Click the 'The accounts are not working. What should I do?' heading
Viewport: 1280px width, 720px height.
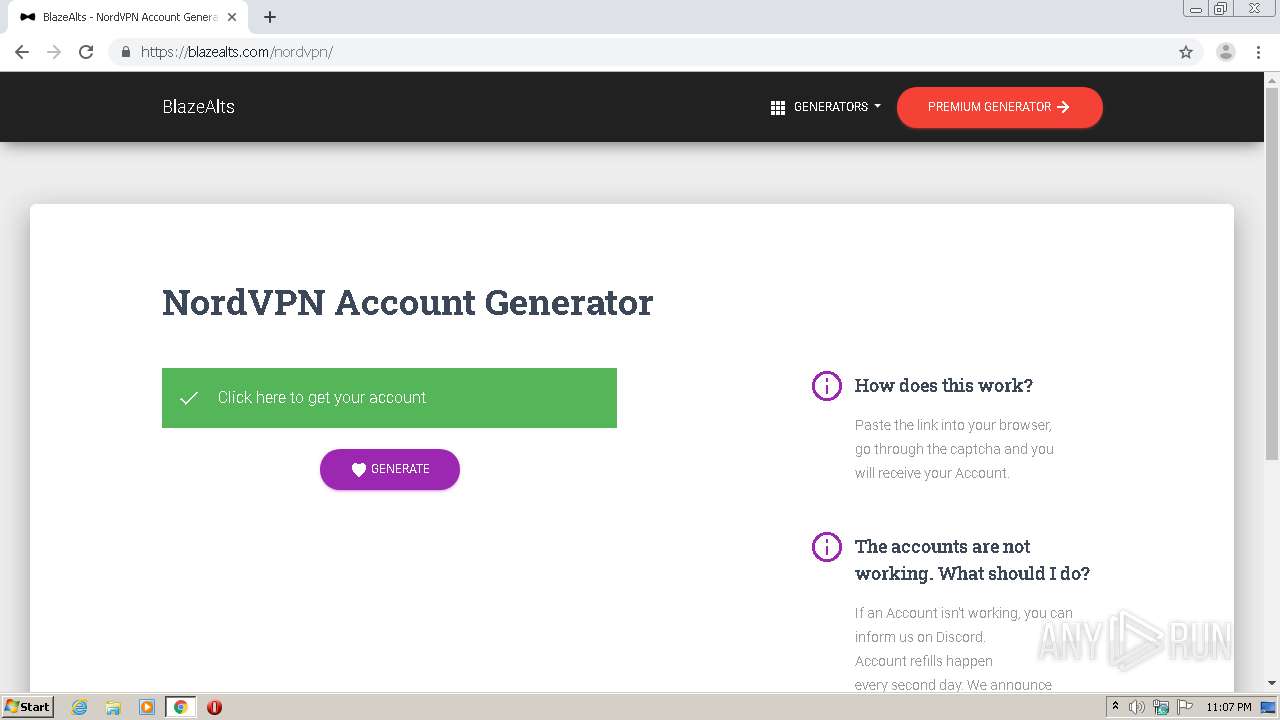(972, 560)
